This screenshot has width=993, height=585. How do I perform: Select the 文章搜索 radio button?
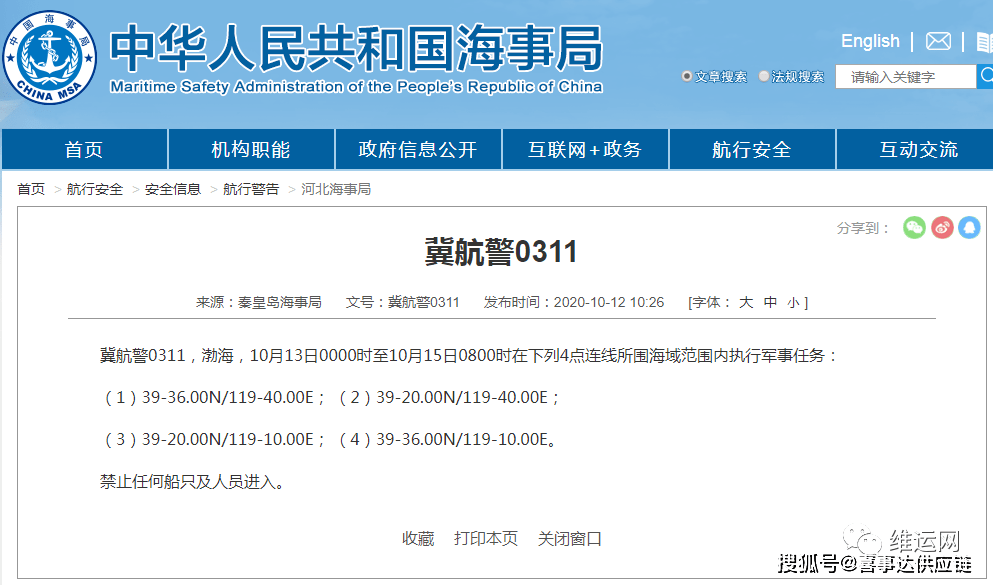[x=686, y=77]
